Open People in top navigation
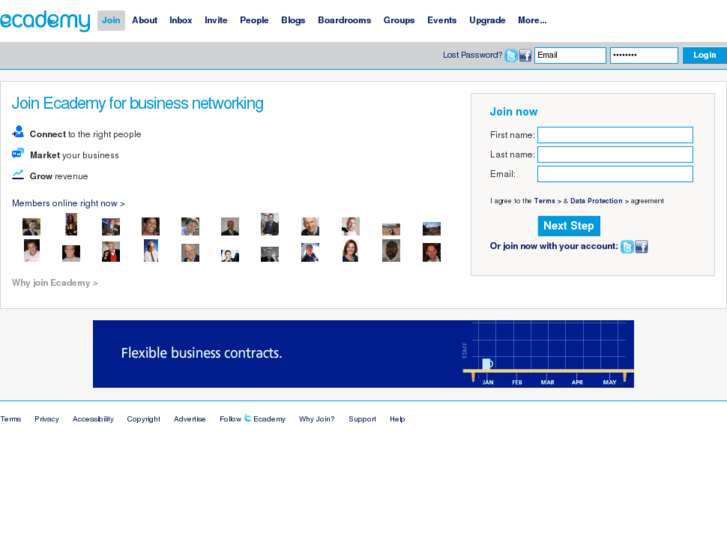Screen dimensions: 727x545 tap(254, 20)
